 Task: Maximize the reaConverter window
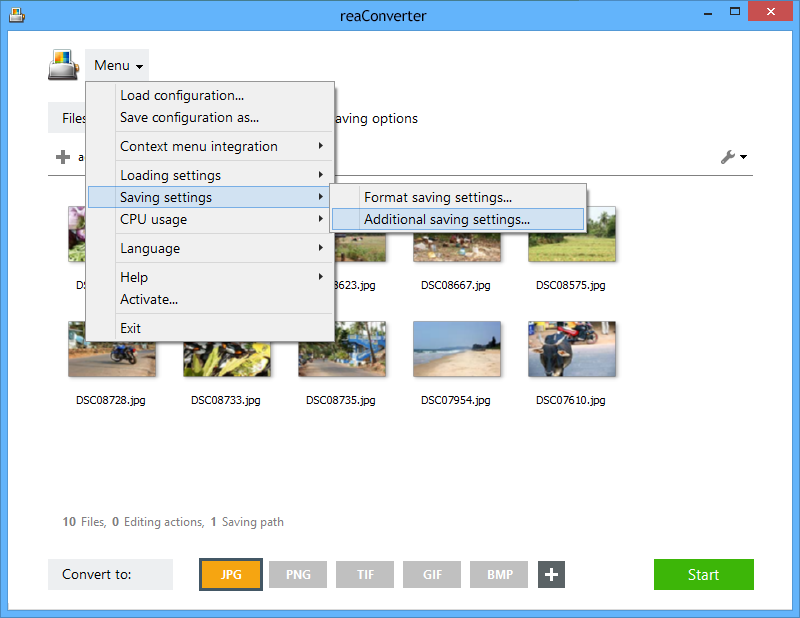pos(735,12)
